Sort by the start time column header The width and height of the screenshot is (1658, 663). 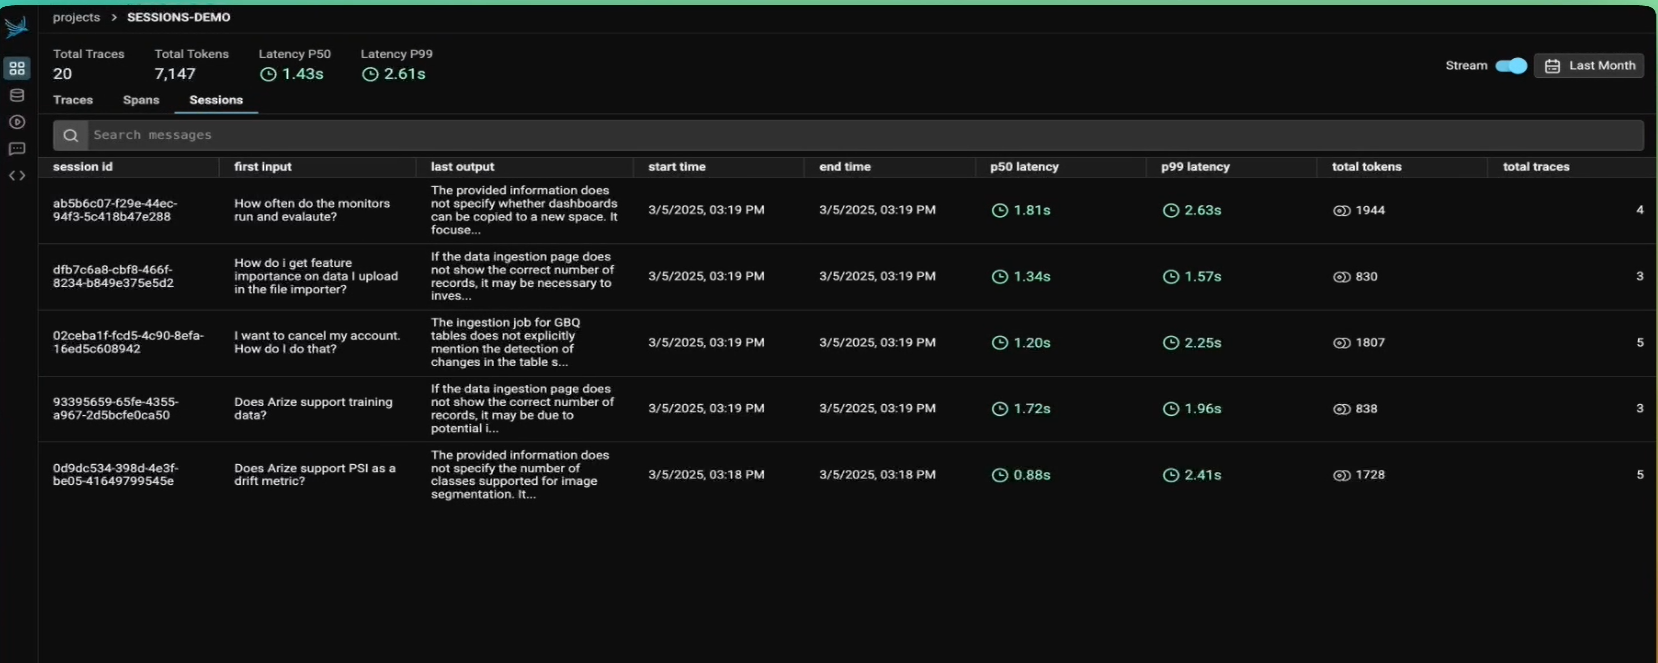click(677, 167)
